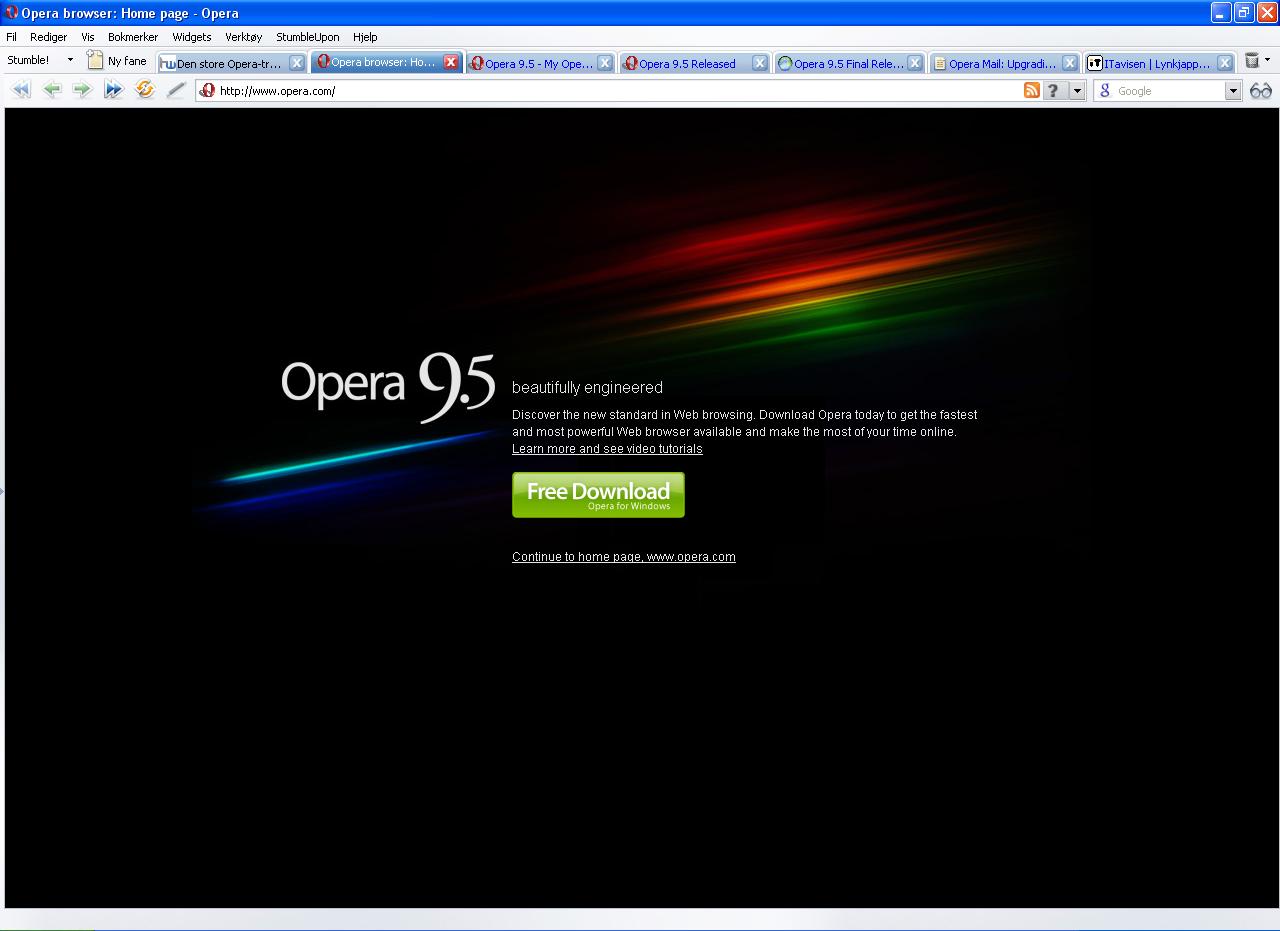Click the Fast Forward button
1280x931 pixels.
(x=113, y=90)
